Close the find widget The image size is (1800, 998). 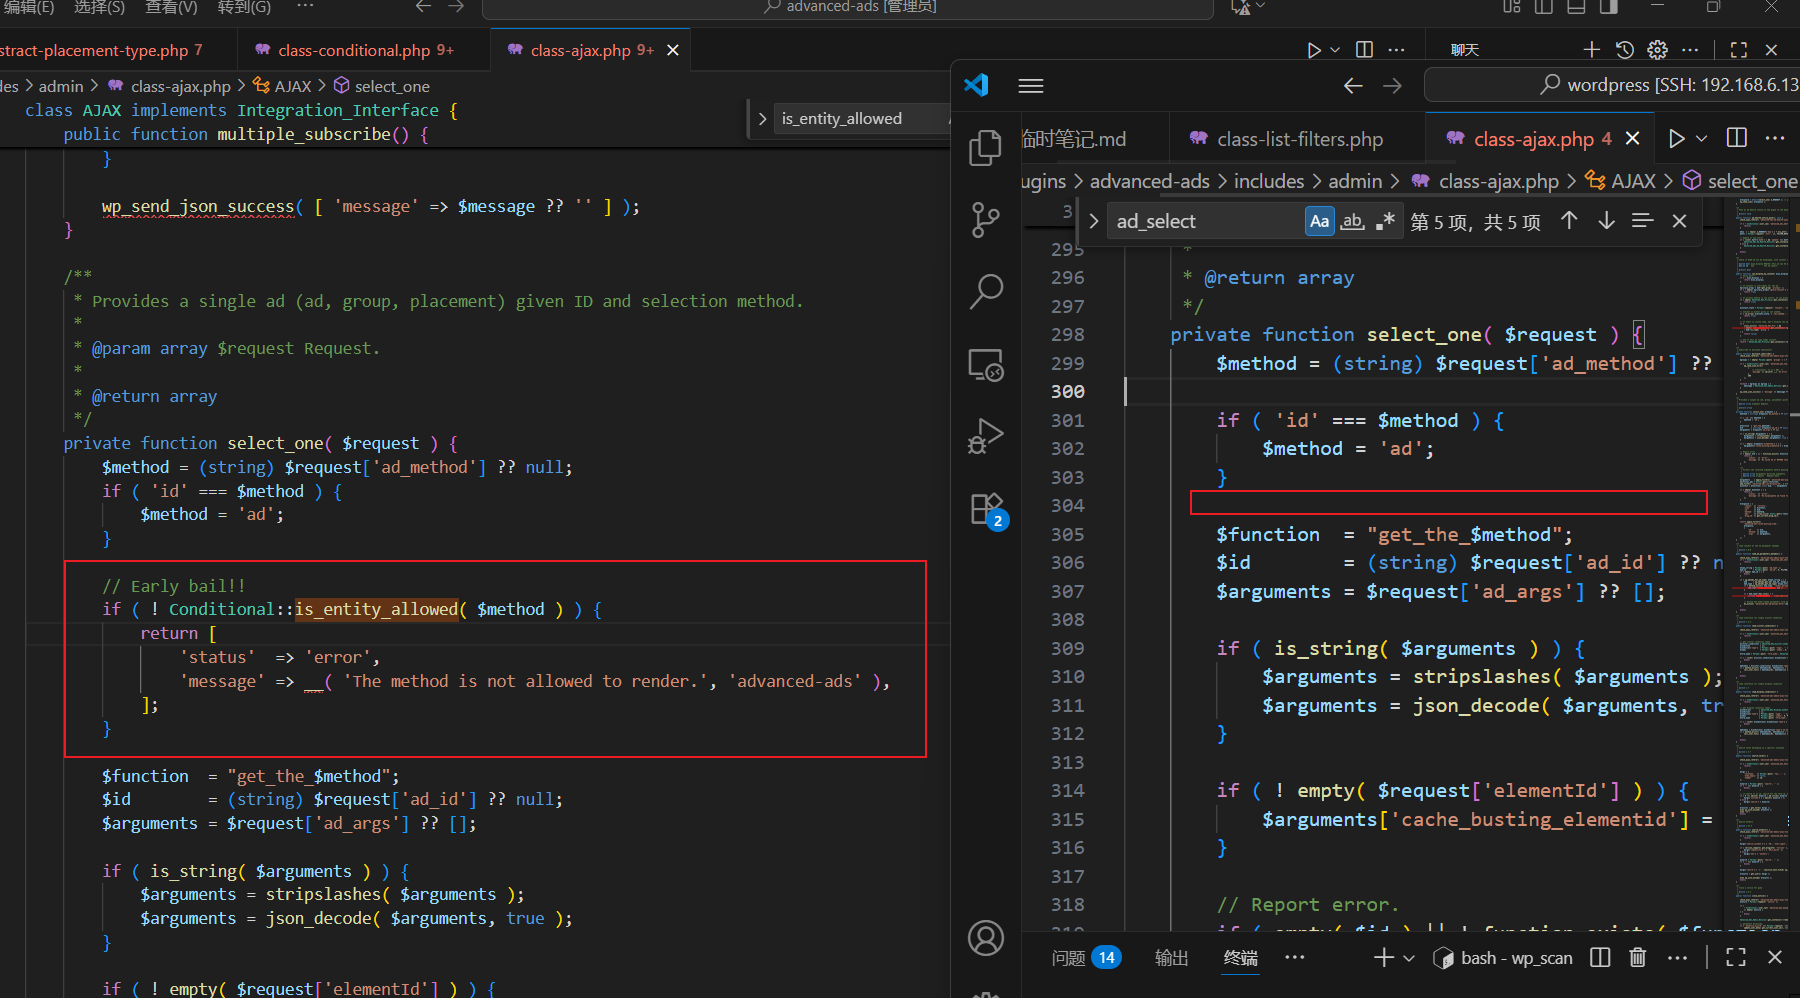(x=1679, y=221)
